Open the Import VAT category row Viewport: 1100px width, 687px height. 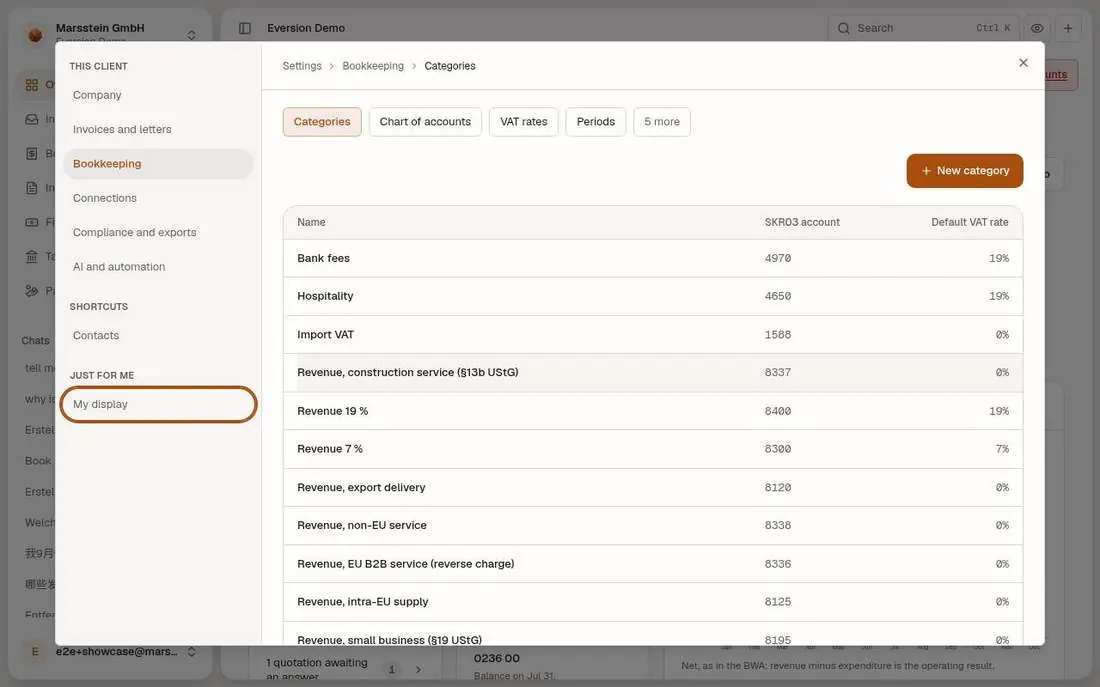pos(652,335)
